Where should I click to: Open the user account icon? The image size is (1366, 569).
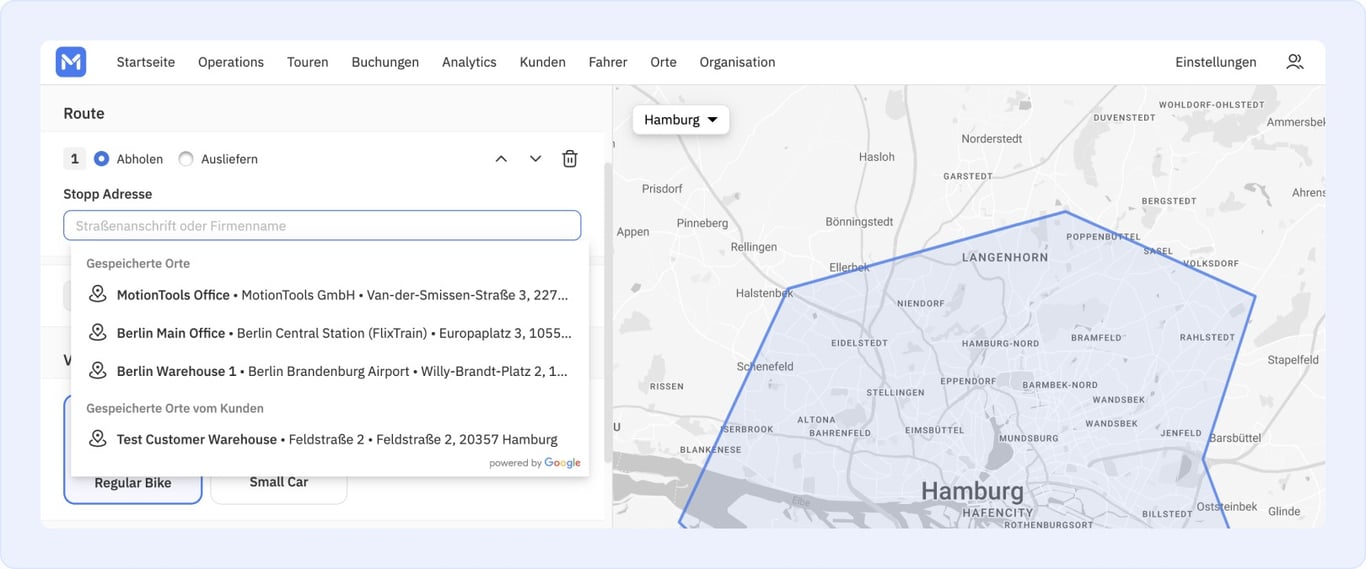[x=1295, y=62]
